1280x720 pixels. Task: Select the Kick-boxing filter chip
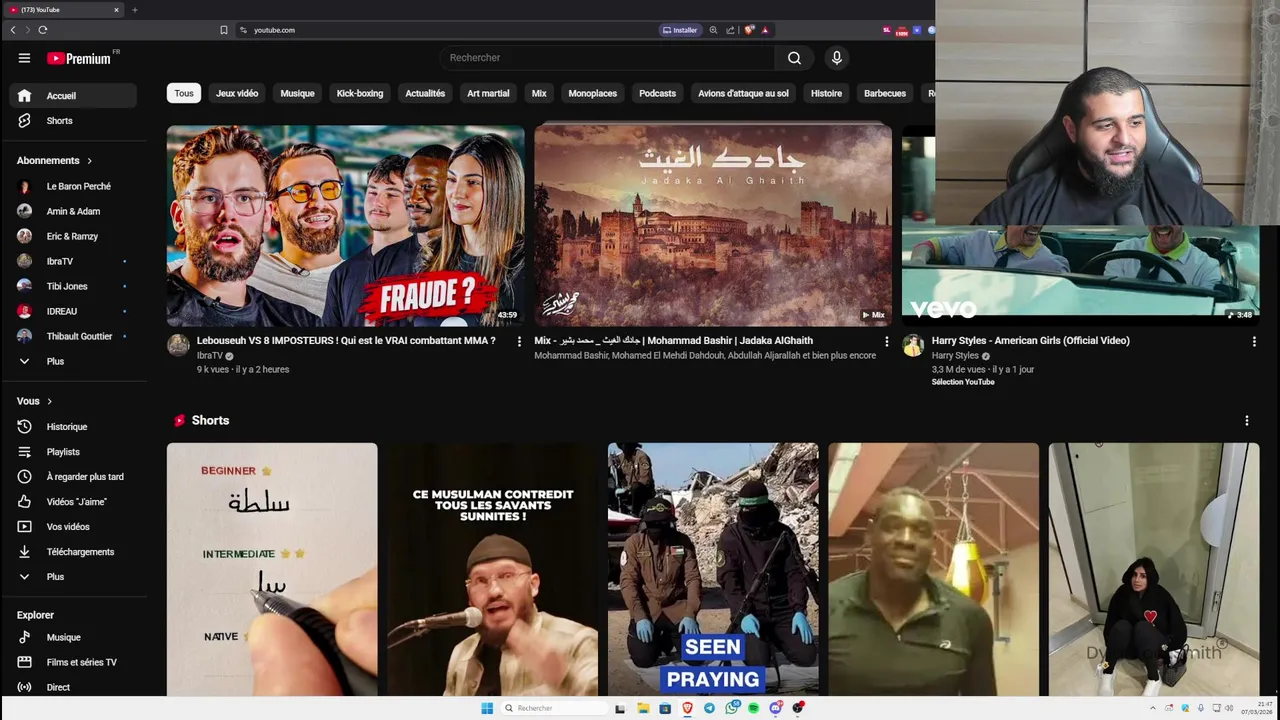pyautogui.click(x=360, y=94)
